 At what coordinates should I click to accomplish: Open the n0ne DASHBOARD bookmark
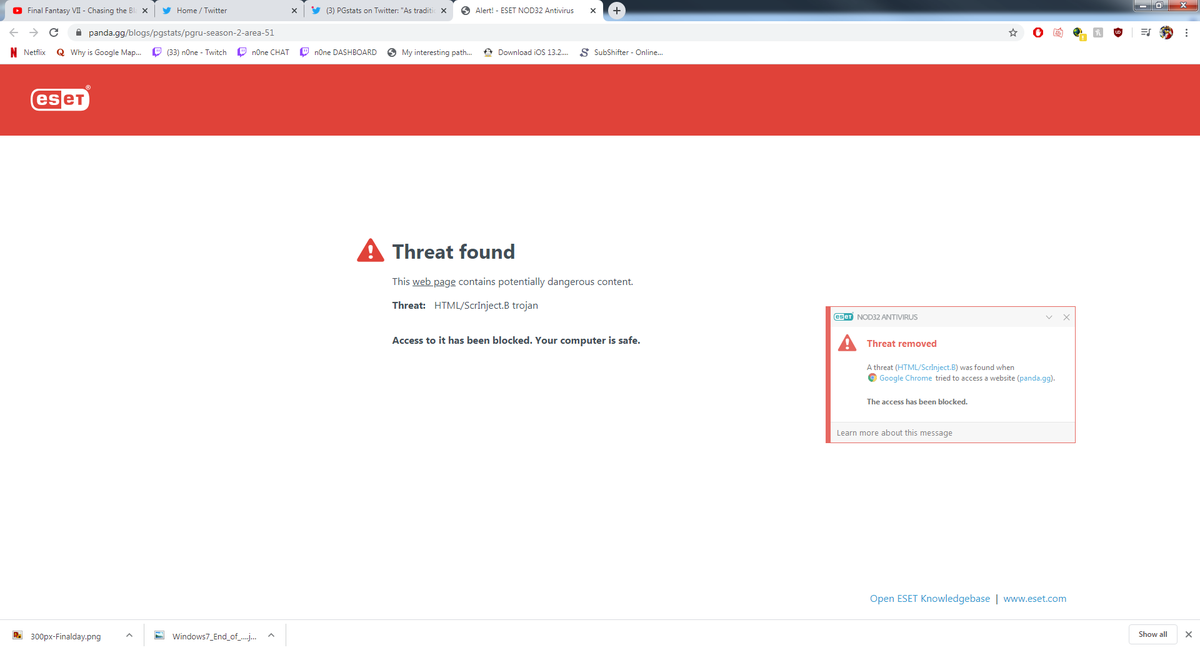(x=339, y=52)
